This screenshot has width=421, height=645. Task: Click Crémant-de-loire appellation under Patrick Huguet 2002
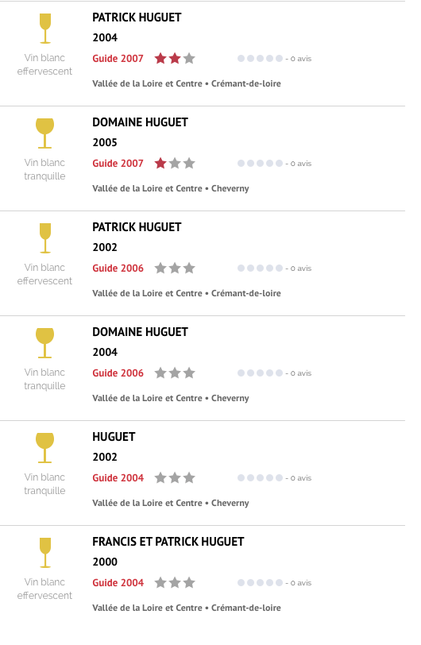(x=246, y=293)
